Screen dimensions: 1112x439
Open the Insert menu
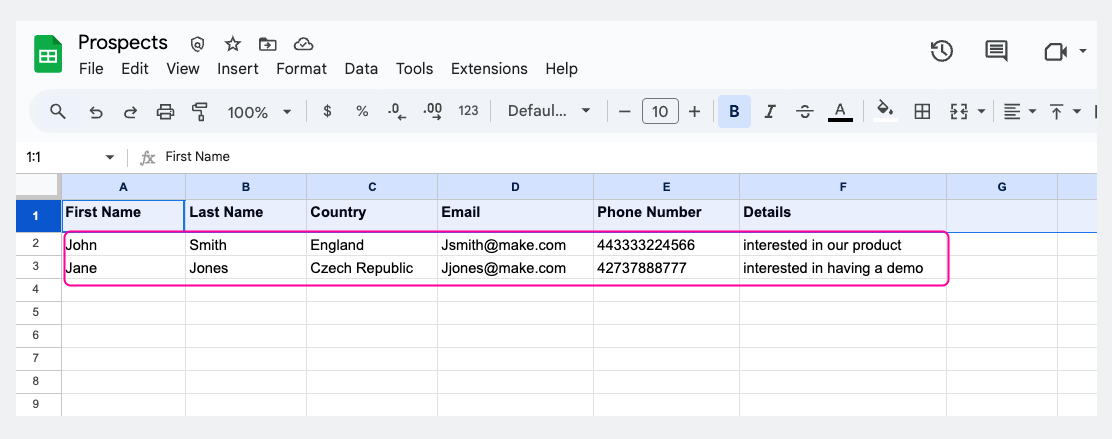tap(238, 69)
